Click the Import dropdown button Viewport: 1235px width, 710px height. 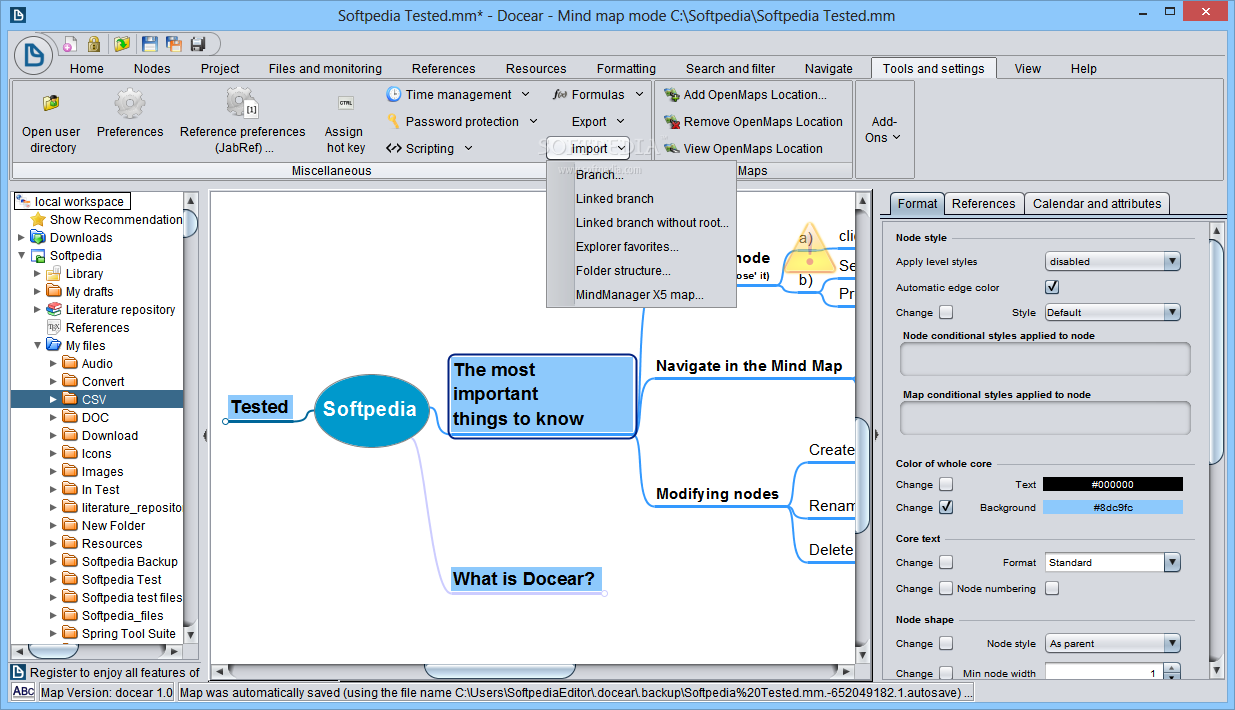(588, 148)
